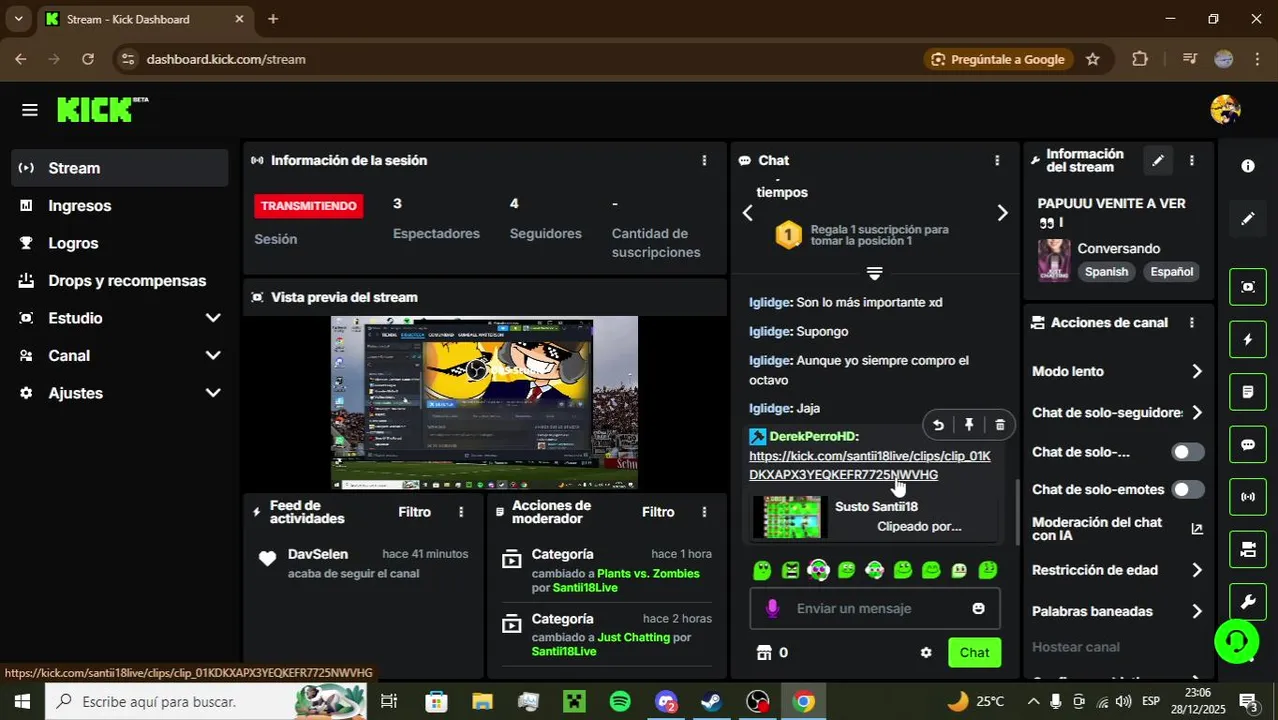Insert the first green emote from quick row

(763, 570)
